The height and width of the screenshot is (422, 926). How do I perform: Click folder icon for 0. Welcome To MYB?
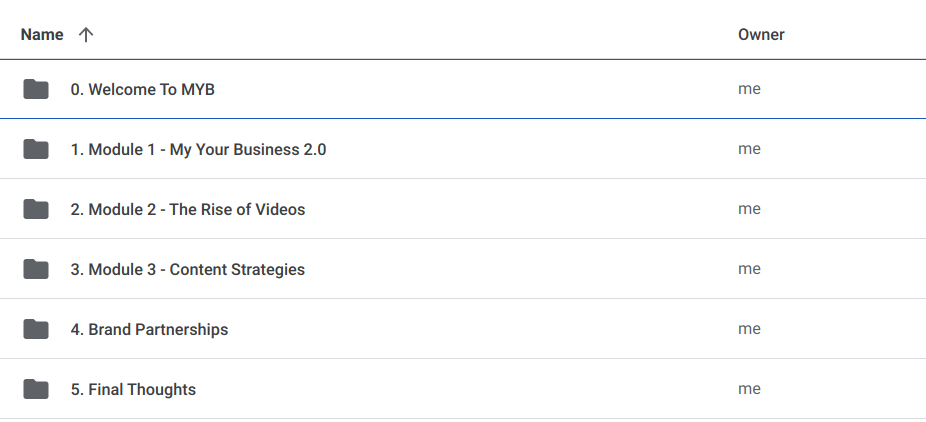(36, 90)
